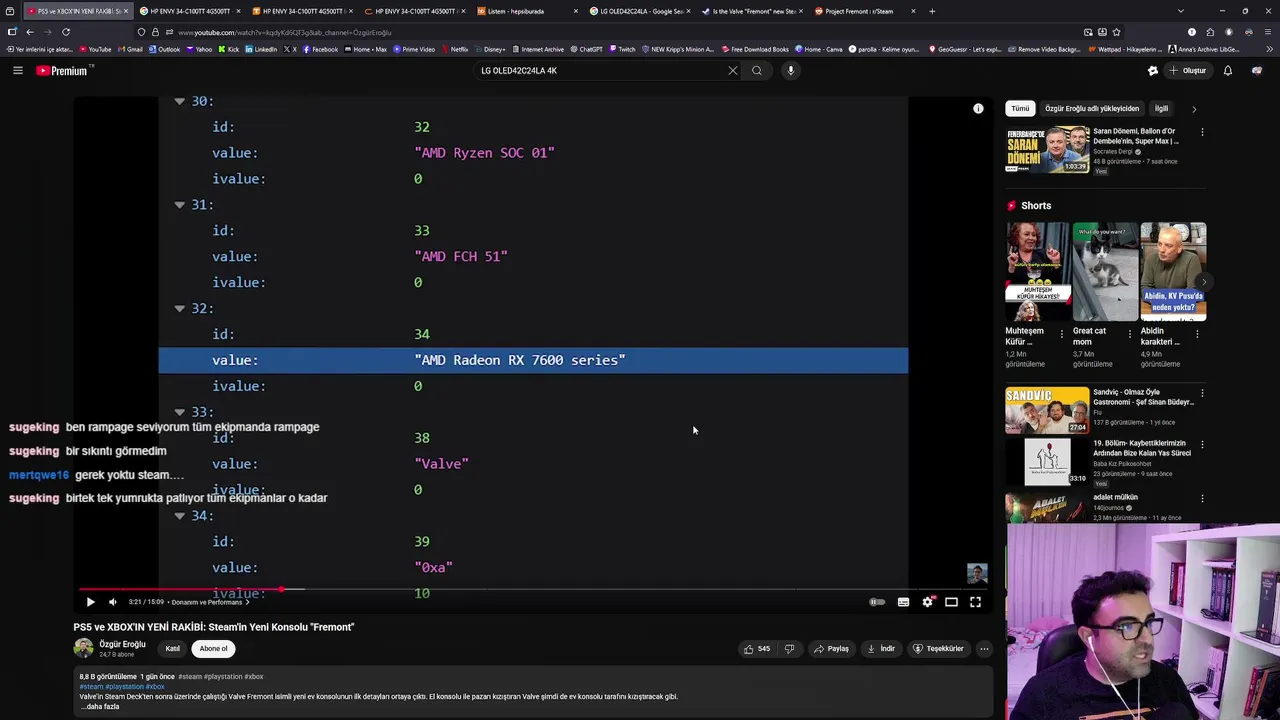Open menu for adalet mülkün video

[x=1202, y=497]
